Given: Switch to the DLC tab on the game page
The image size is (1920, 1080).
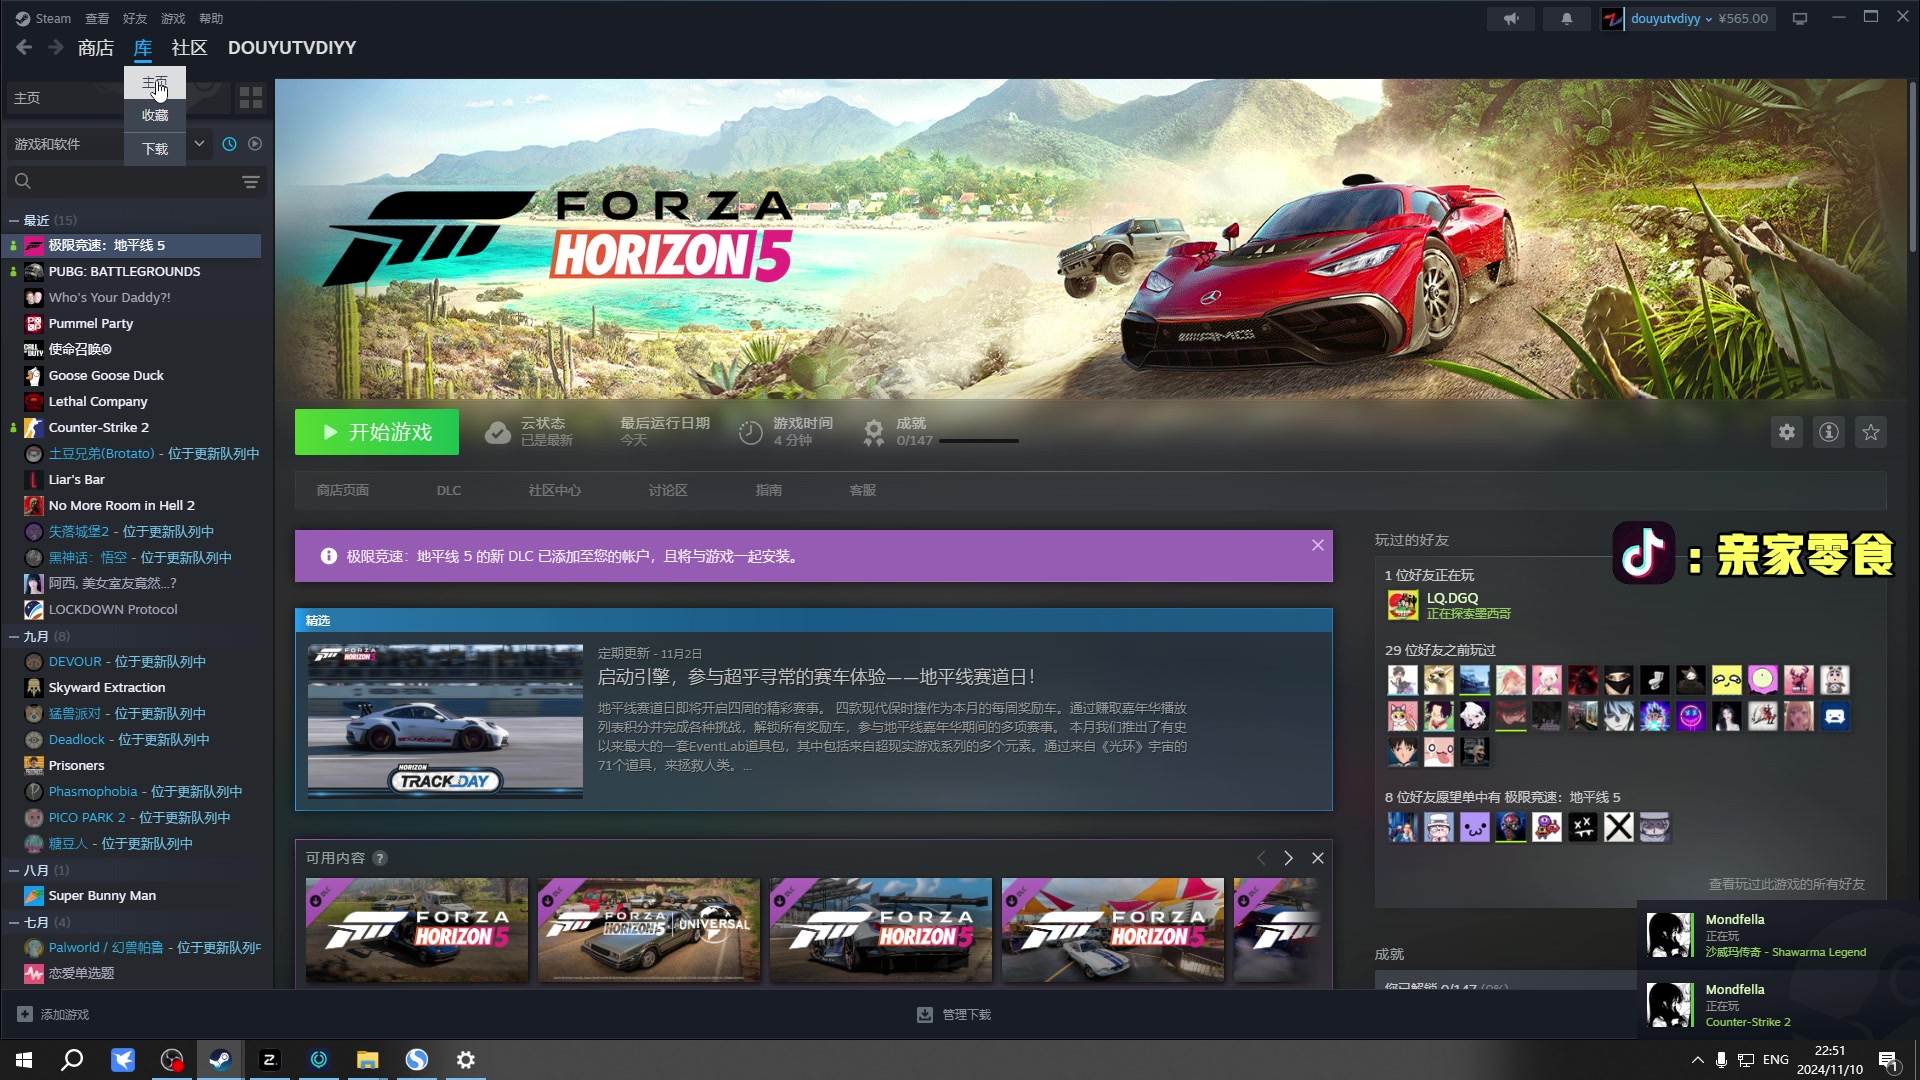Looking at the screenshot, I should point(448,490).
